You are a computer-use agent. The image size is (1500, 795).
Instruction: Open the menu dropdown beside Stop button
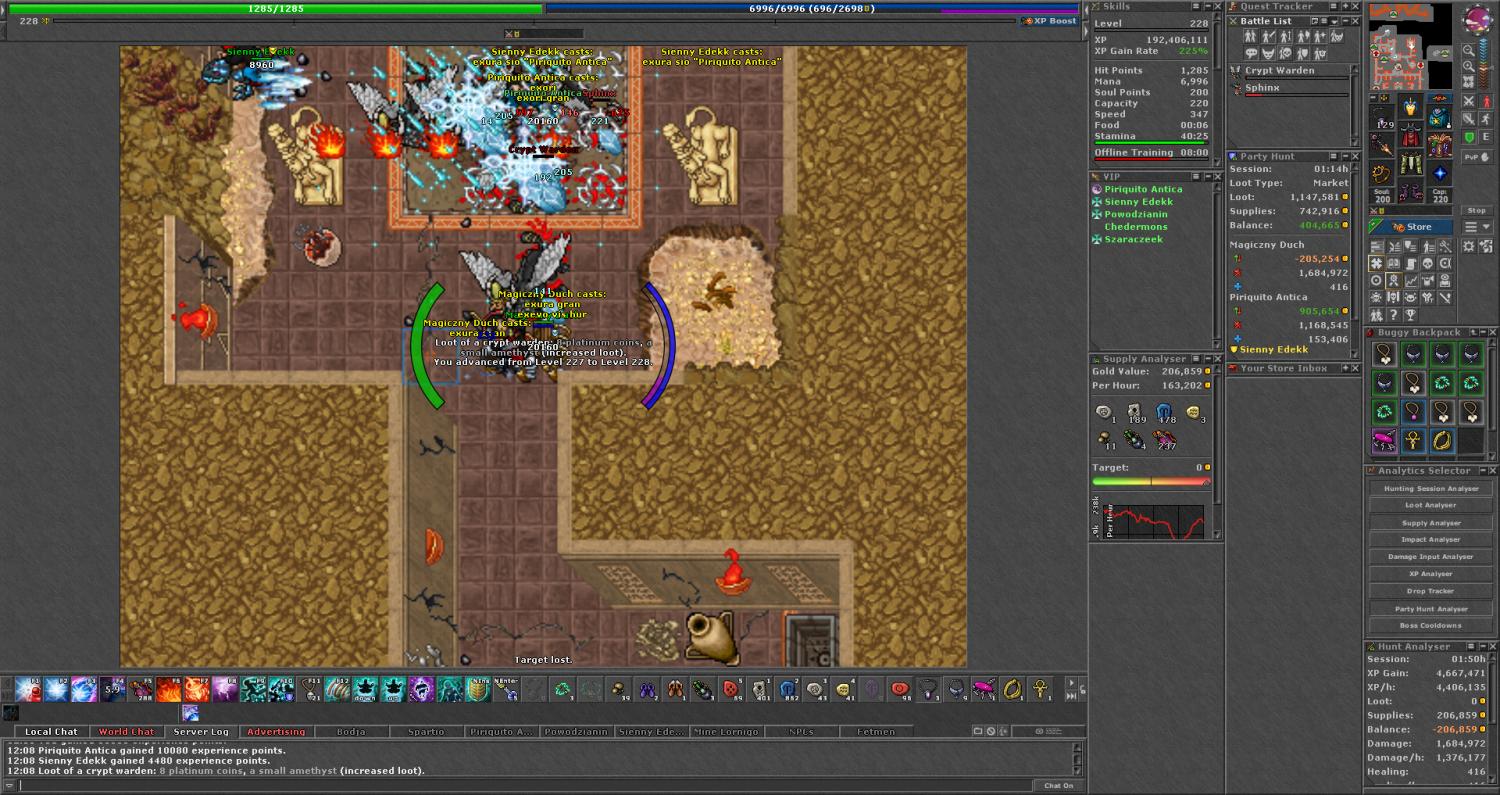pyautogui.click(x=1477, y=227)
